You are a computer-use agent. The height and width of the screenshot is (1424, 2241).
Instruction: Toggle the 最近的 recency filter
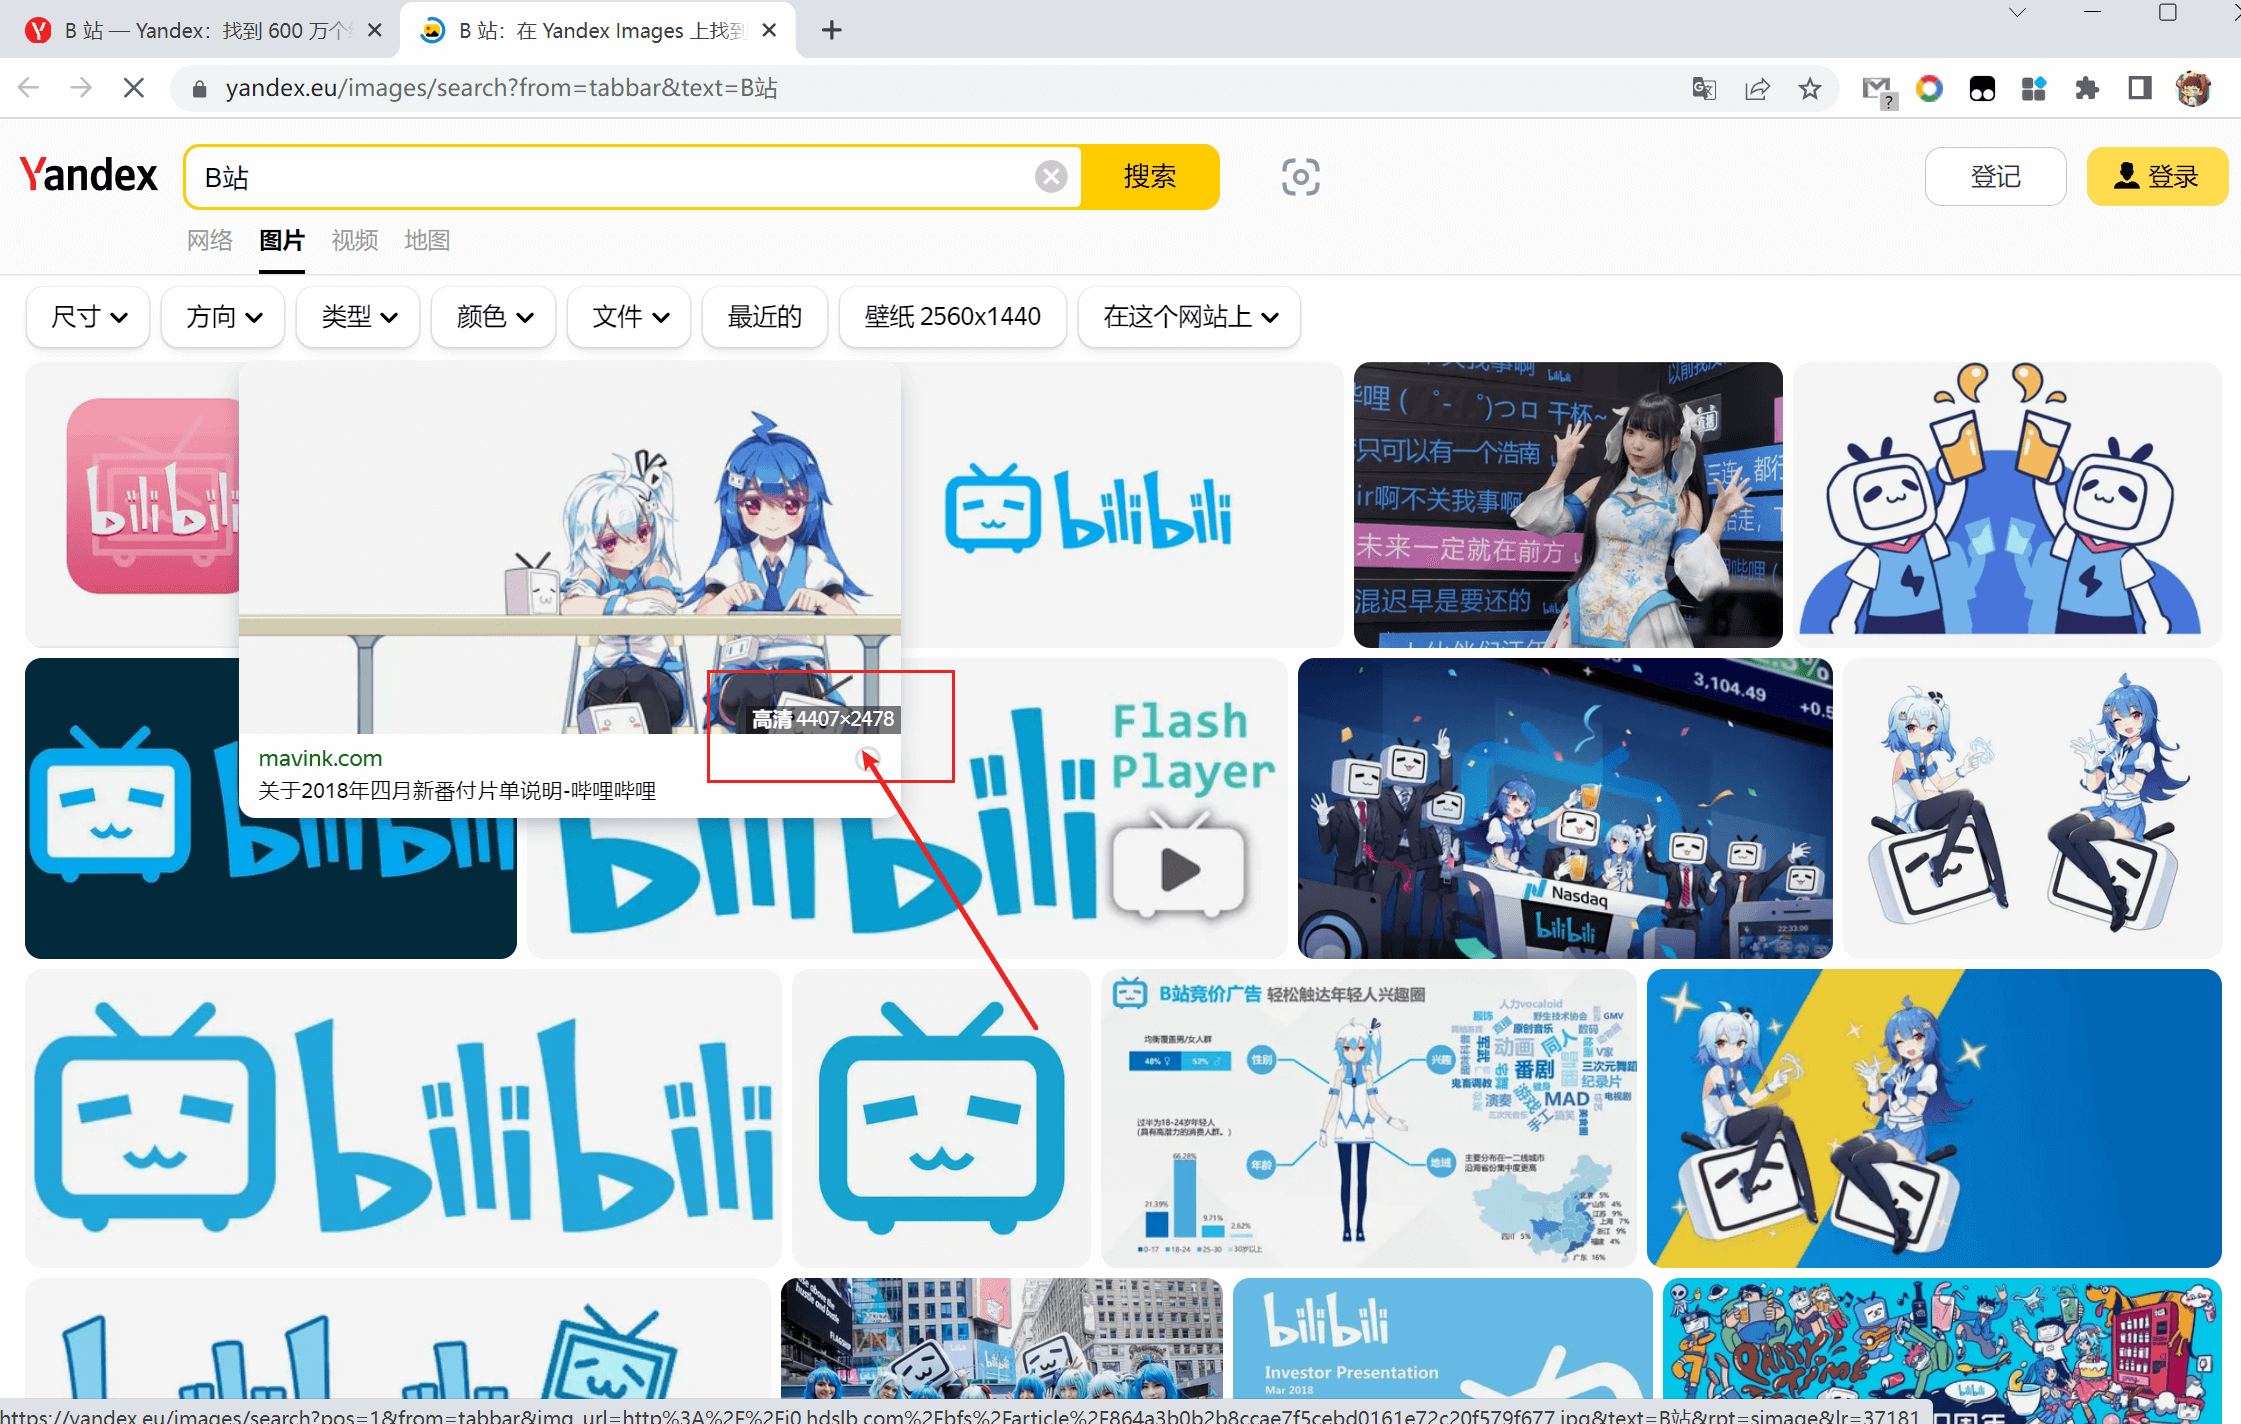[764, 316]
